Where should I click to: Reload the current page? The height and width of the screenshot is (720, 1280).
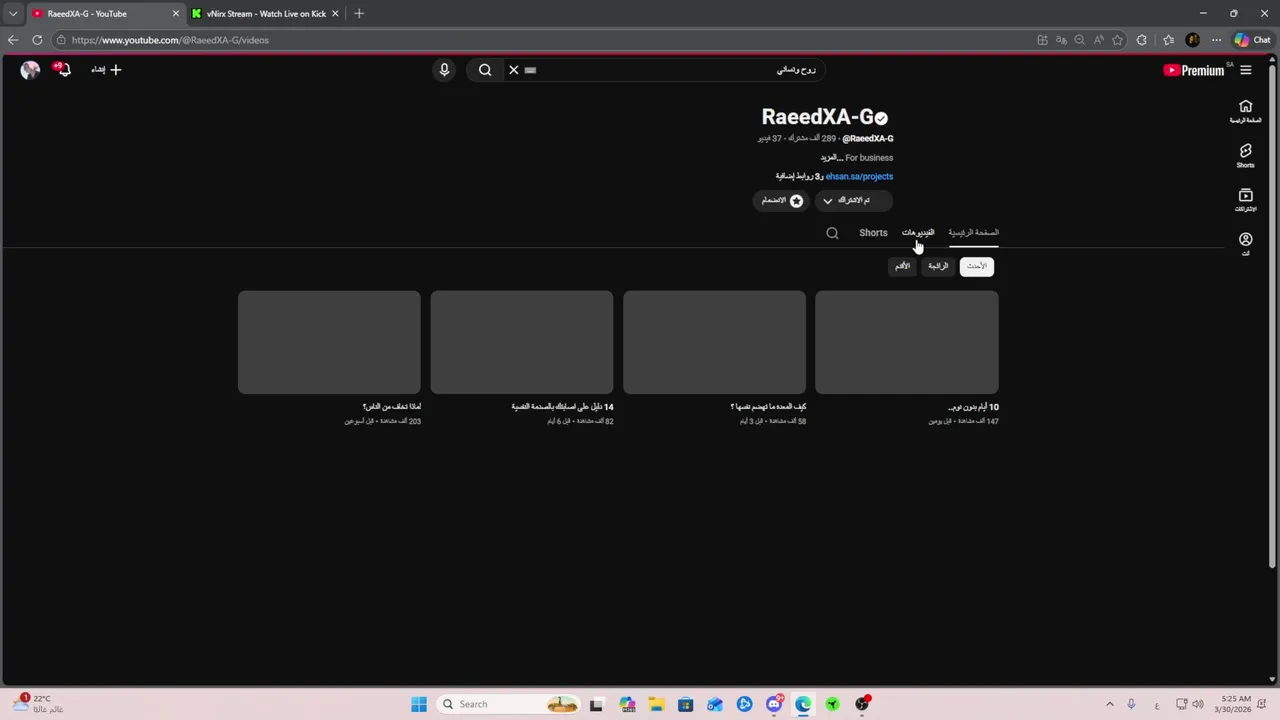[x=37, y=40]
